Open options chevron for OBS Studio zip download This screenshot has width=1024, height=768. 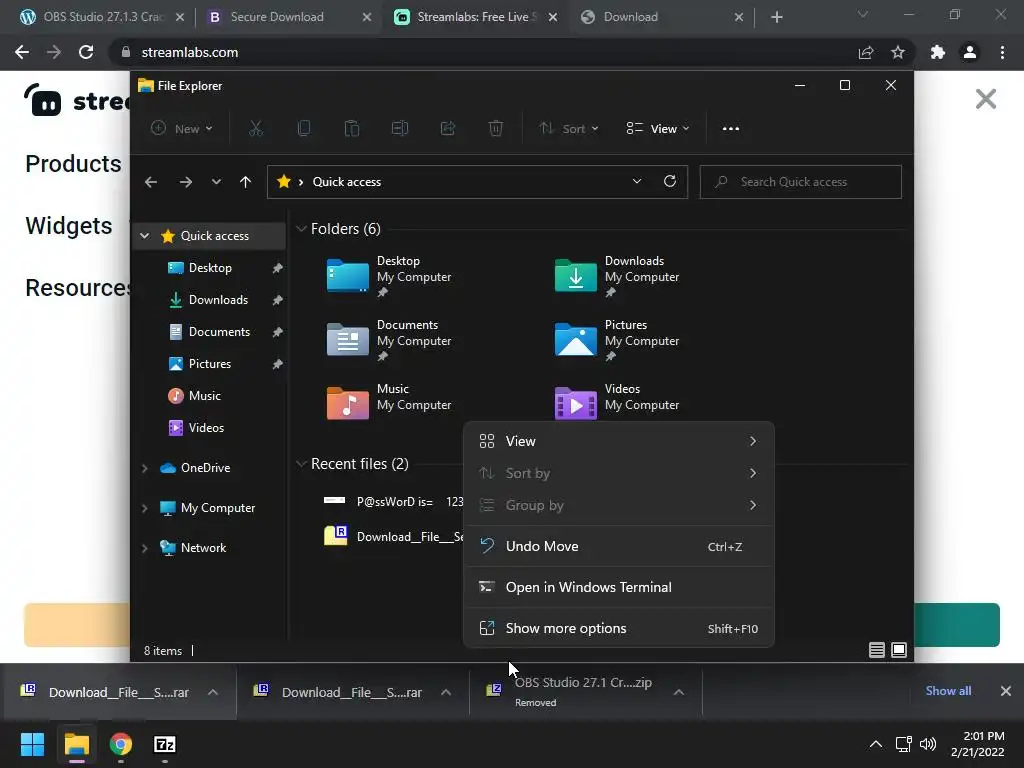pyautogui.click(x=679, y=692)
